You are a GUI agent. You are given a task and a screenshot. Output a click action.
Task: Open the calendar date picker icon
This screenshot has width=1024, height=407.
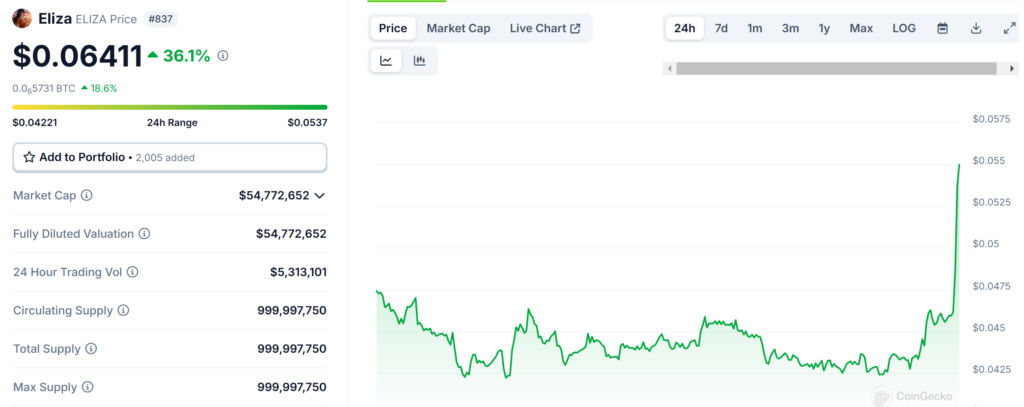coord(942,28)
